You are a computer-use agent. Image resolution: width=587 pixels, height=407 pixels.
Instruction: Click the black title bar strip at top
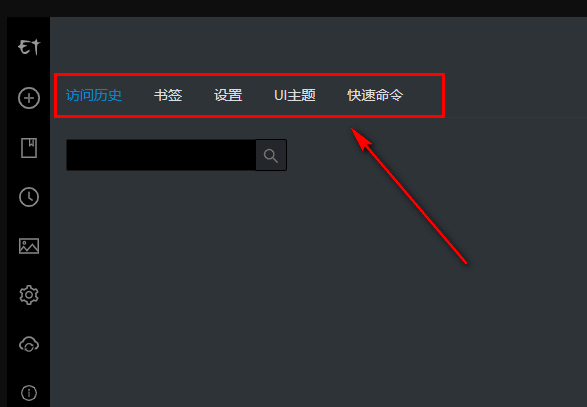pyautogui.click(x=294, y=8)
